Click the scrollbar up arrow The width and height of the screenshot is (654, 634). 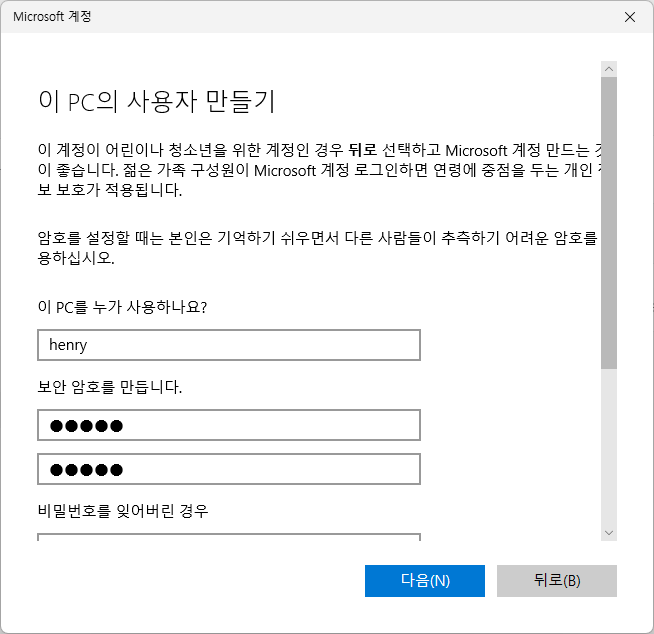(609, 69)
